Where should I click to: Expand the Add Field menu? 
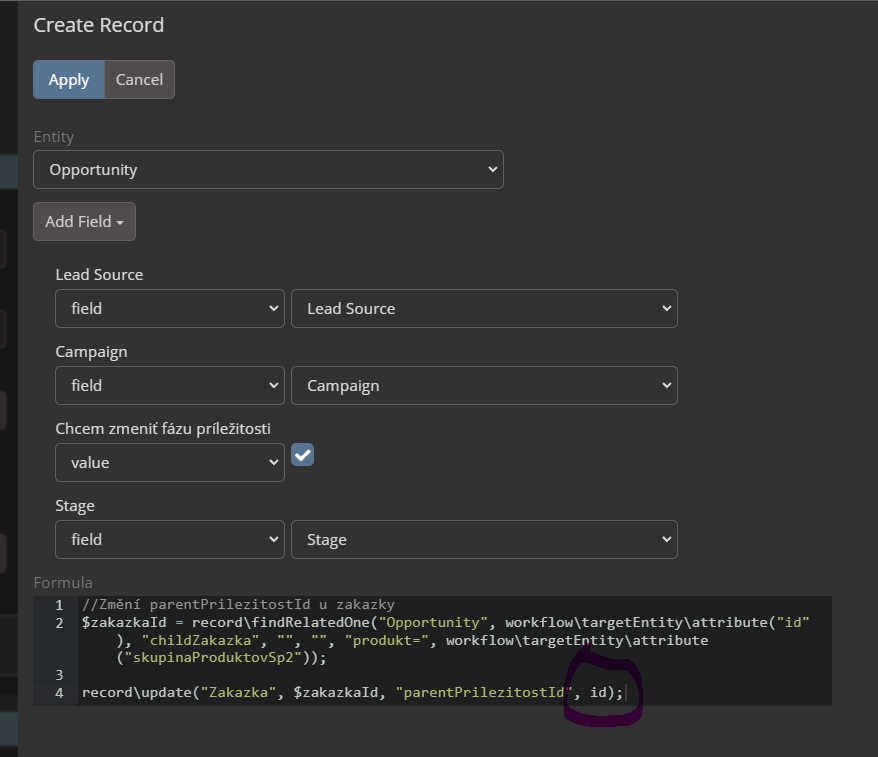[x=84, y=222]
